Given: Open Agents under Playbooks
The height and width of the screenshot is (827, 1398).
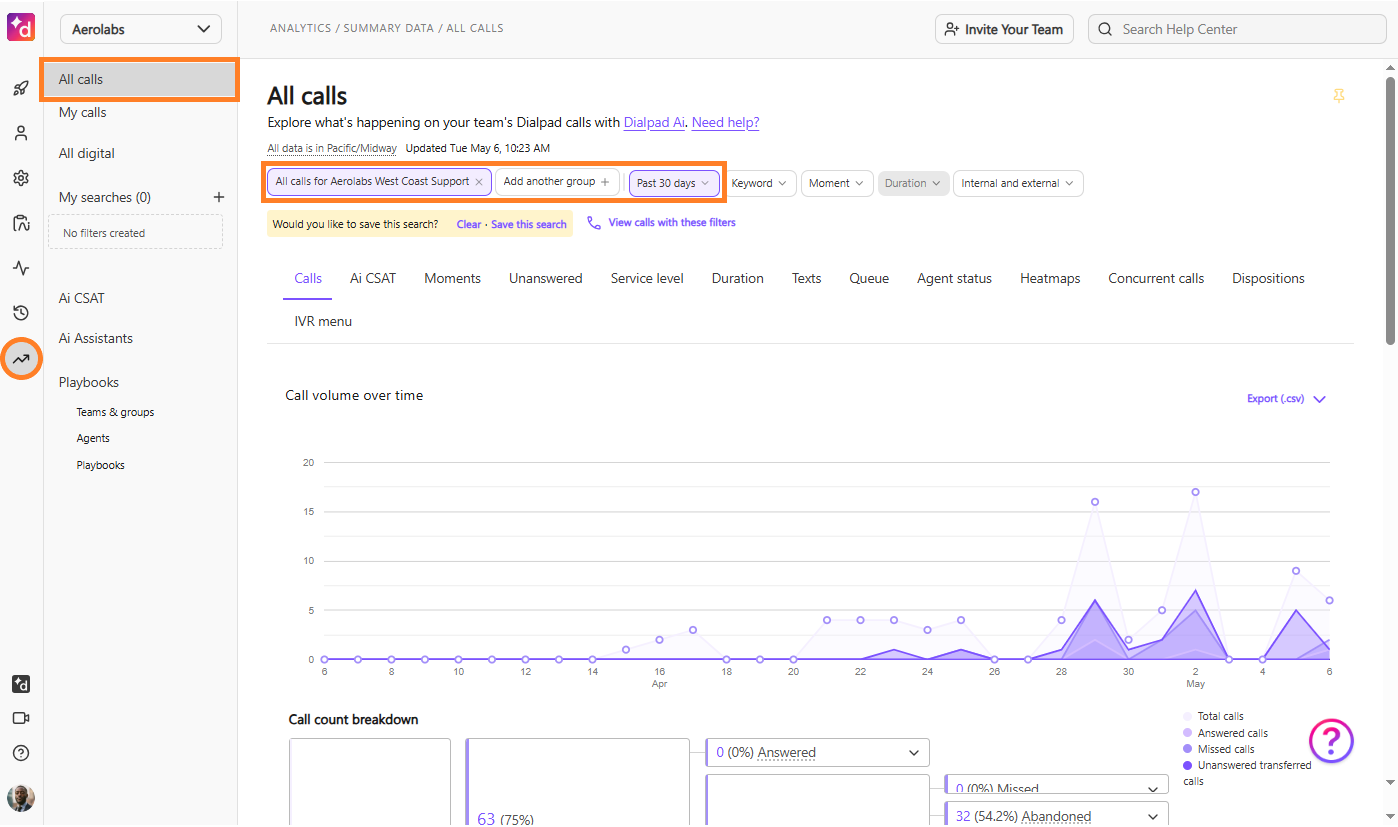Looking at the screenshot, I should pos(93,438).
